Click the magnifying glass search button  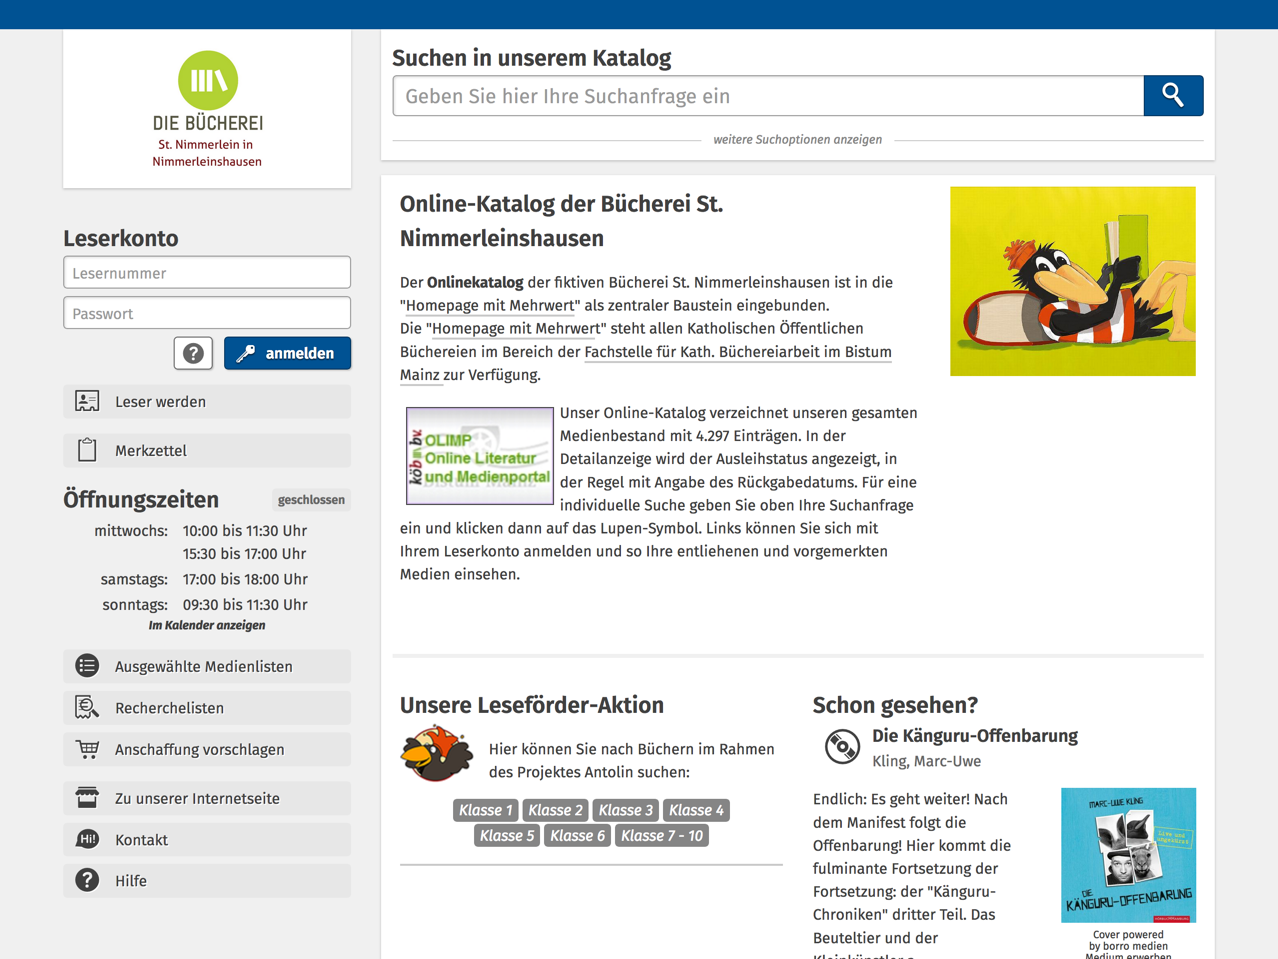click(x=1173, y=96)
